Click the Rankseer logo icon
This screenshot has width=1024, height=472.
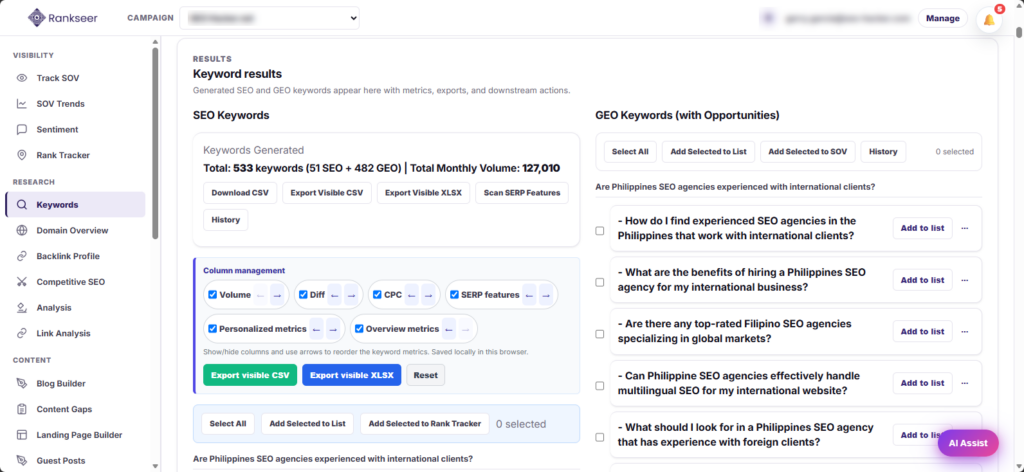pos(37,18)
